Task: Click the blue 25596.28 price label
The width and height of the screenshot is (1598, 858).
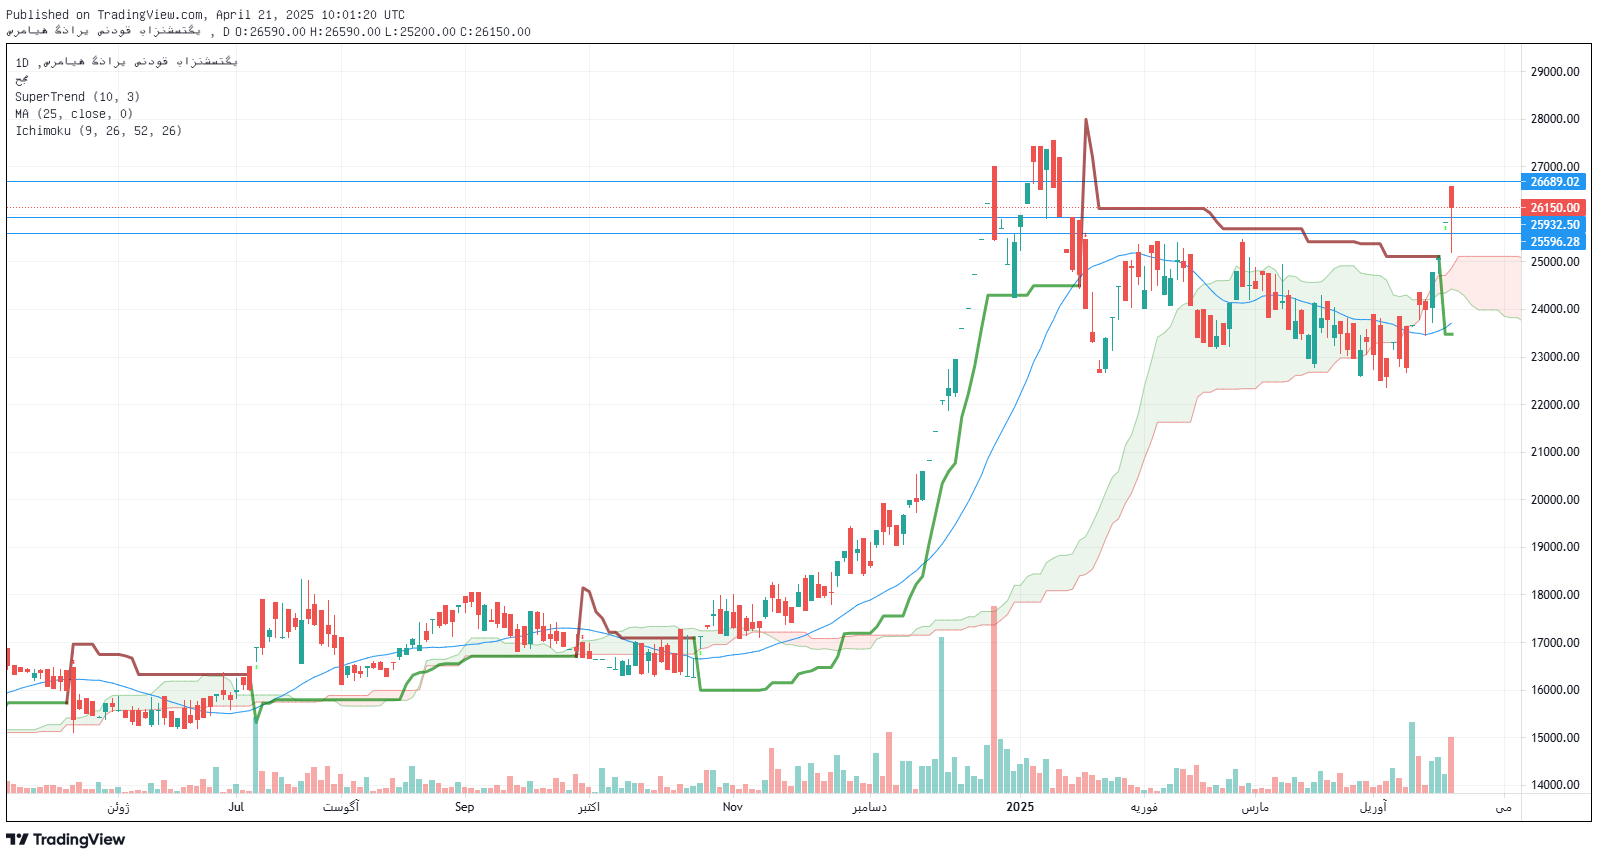Action: [x=1554, y=242]
